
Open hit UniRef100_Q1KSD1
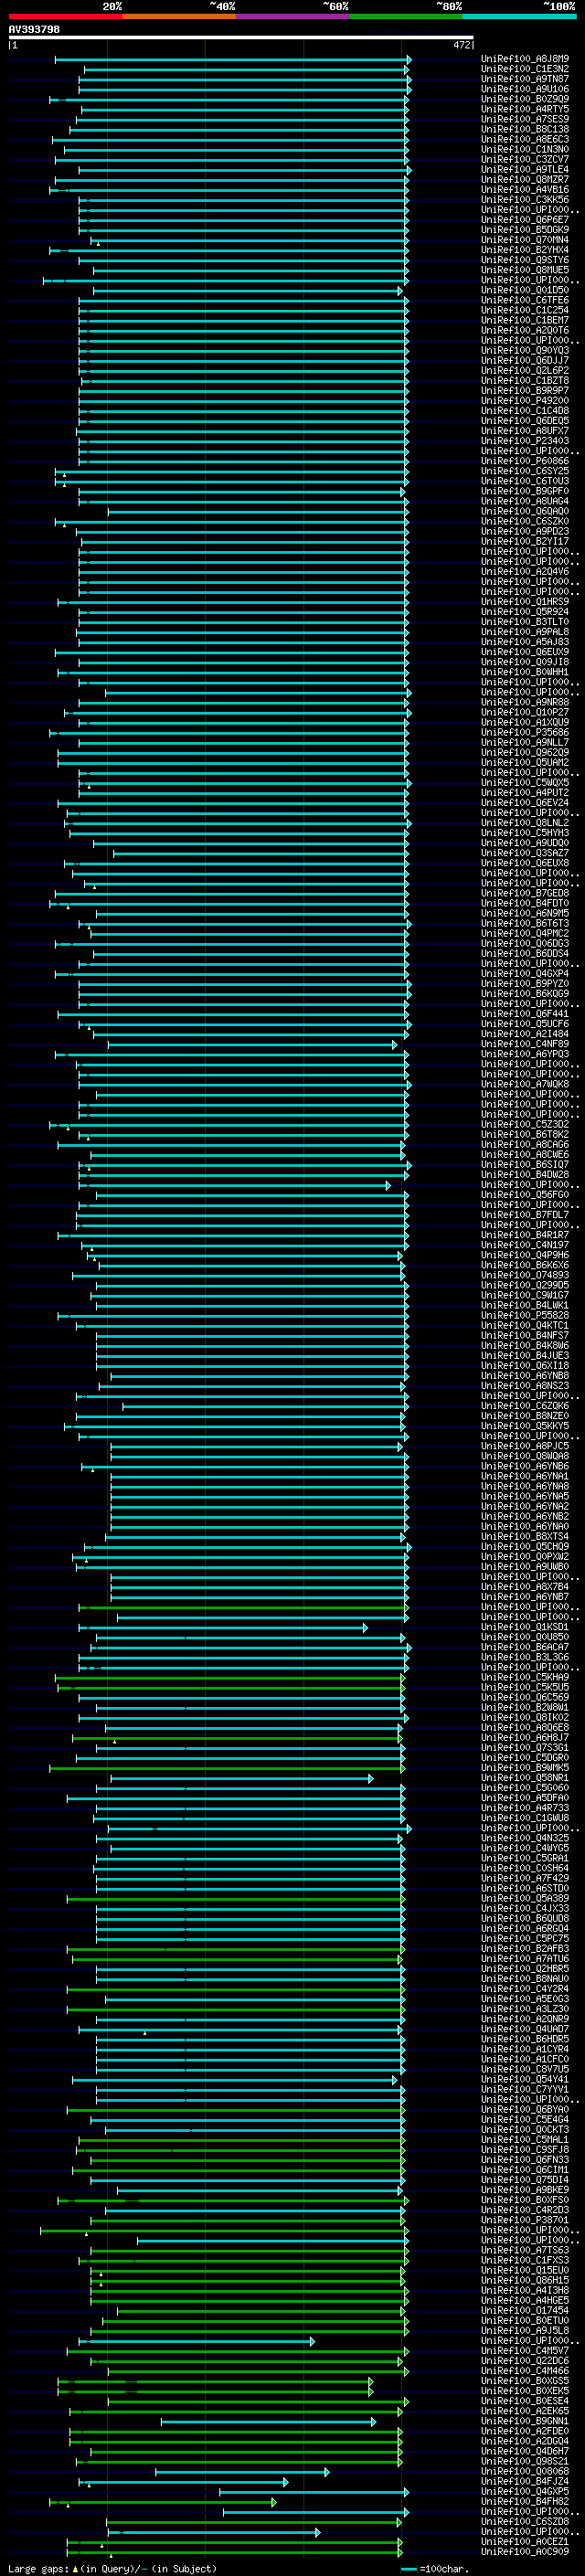tap(525, 1627)
